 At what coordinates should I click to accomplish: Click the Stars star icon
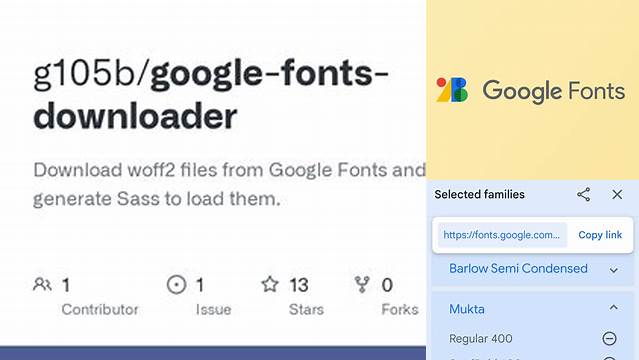pos(270,284)
